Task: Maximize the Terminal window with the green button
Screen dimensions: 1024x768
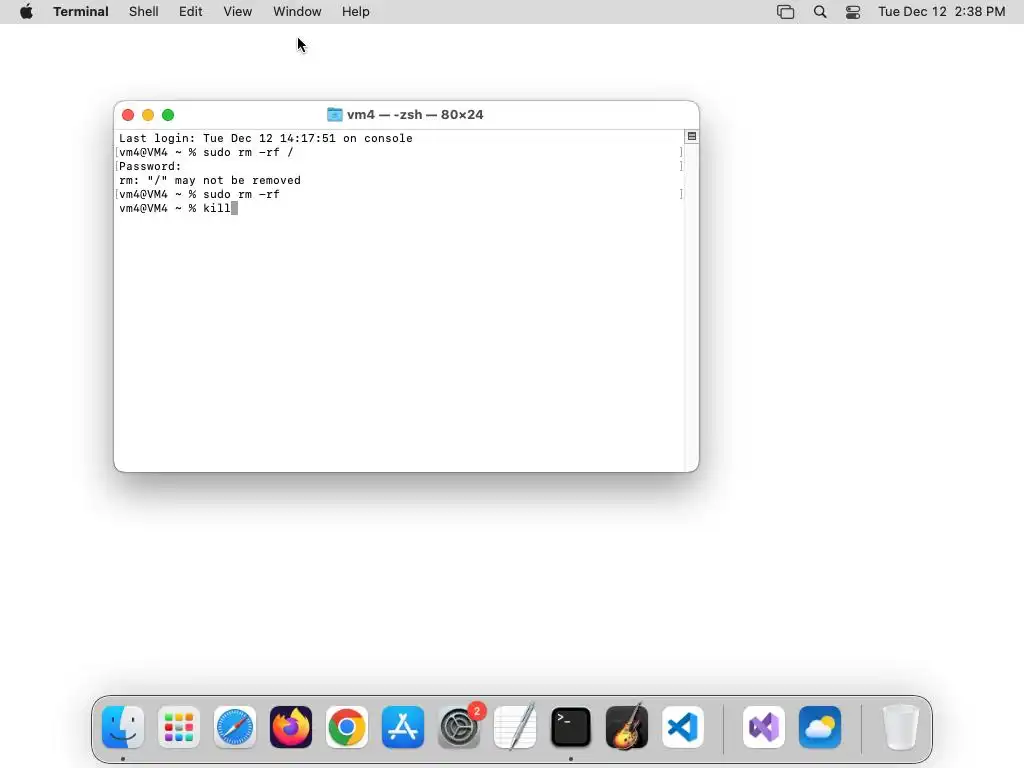Action: [168, 115]
